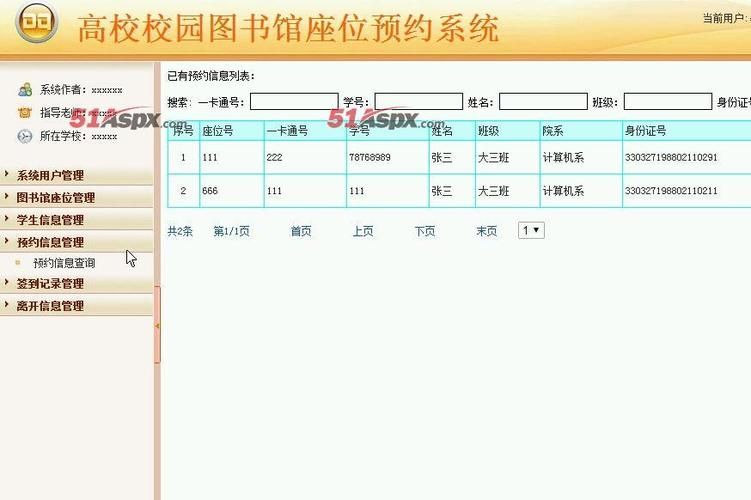Click the 第1/1页 page indicator
Viewport: 751px width, 500px height.
[x=231, y=231]
